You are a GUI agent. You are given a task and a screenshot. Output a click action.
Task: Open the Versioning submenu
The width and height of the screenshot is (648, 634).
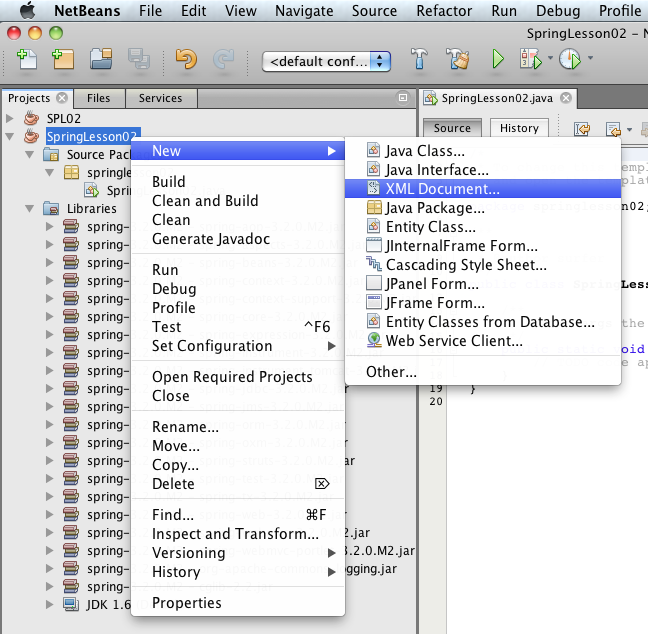pyautogui.click(x=238, y=553)
